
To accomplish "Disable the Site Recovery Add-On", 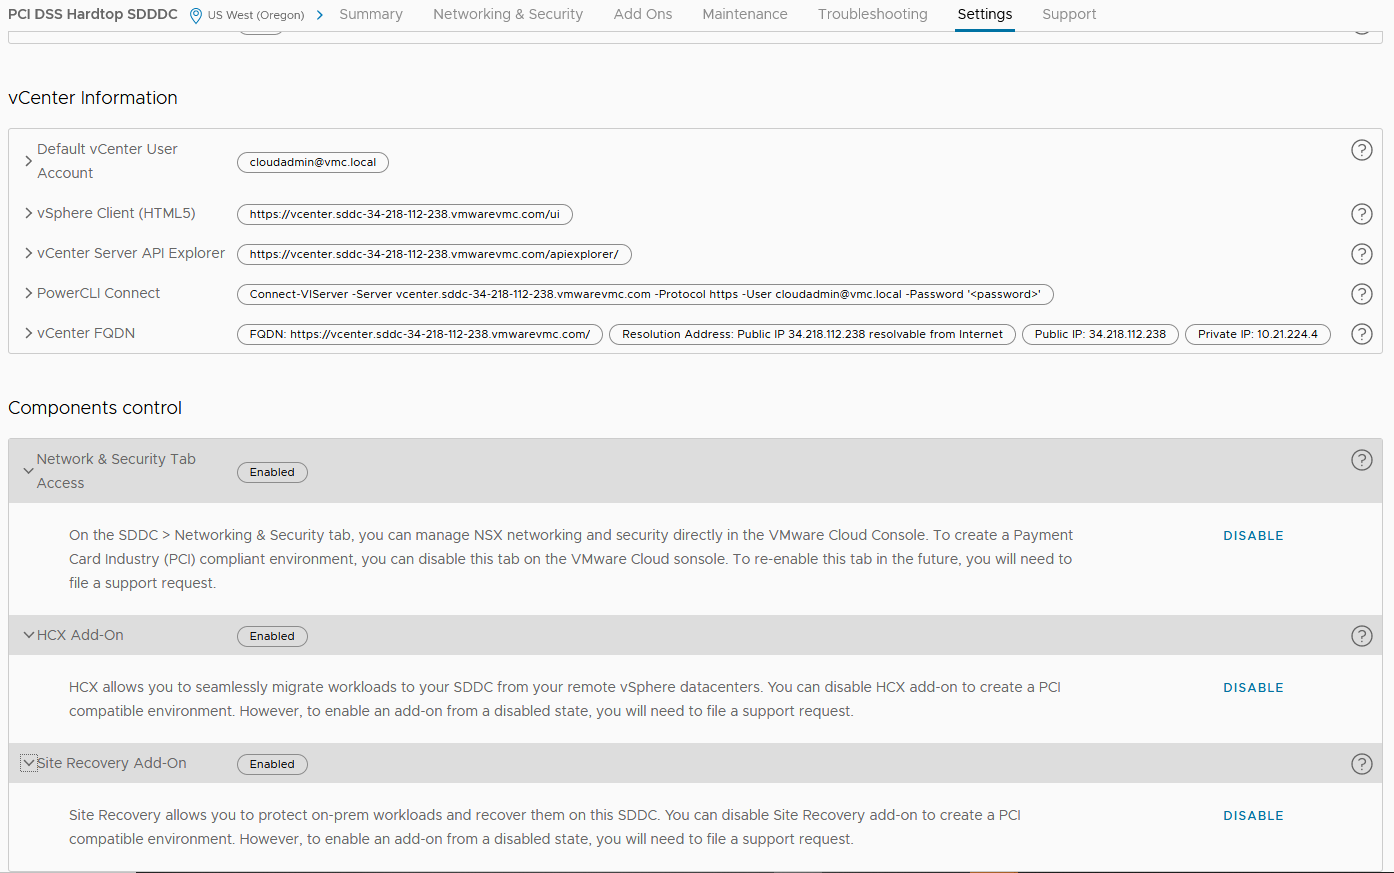I will (1253, 816).
